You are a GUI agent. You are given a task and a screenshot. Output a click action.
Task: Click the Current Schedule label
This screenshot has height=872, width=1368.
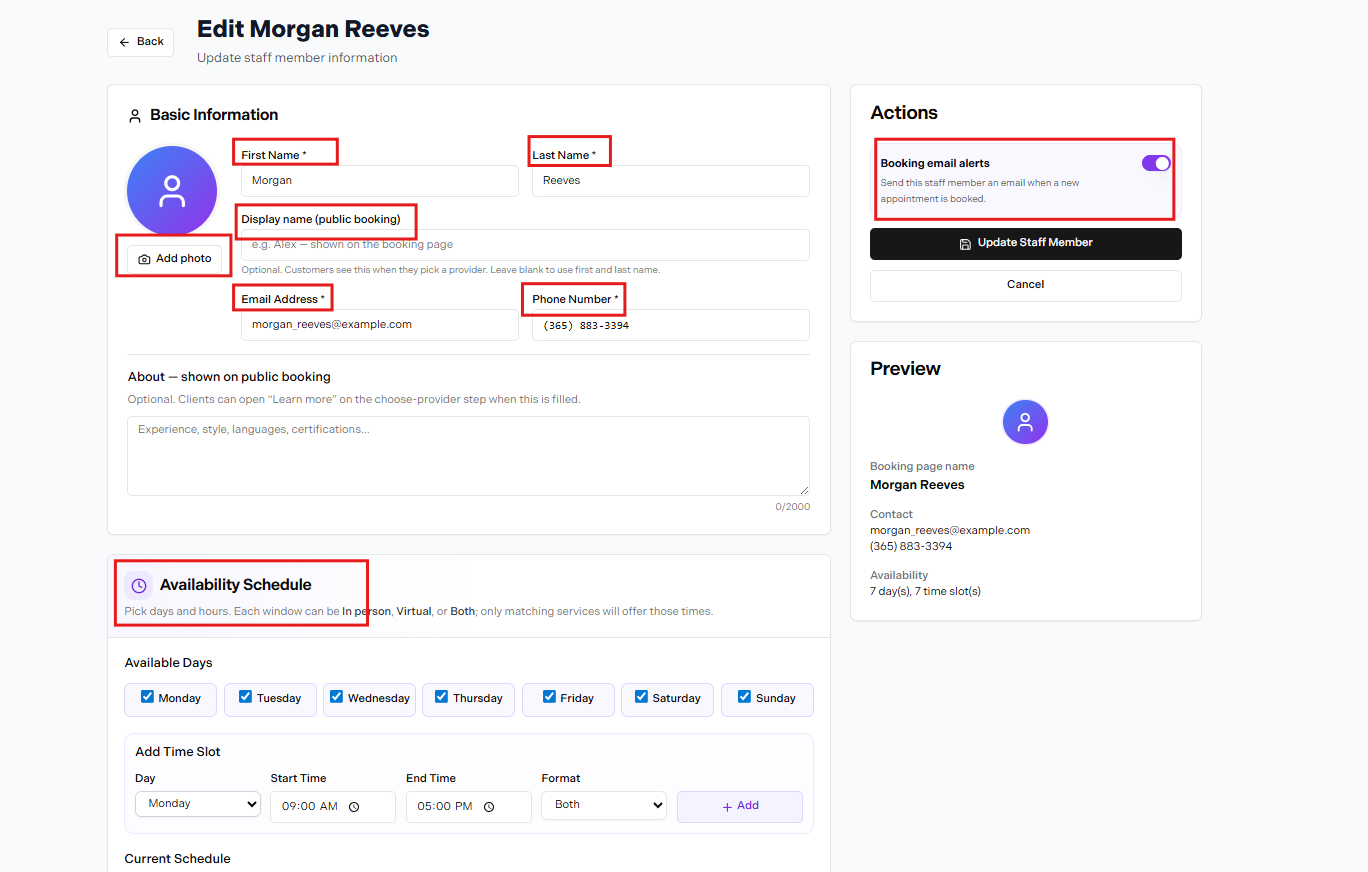178,859
